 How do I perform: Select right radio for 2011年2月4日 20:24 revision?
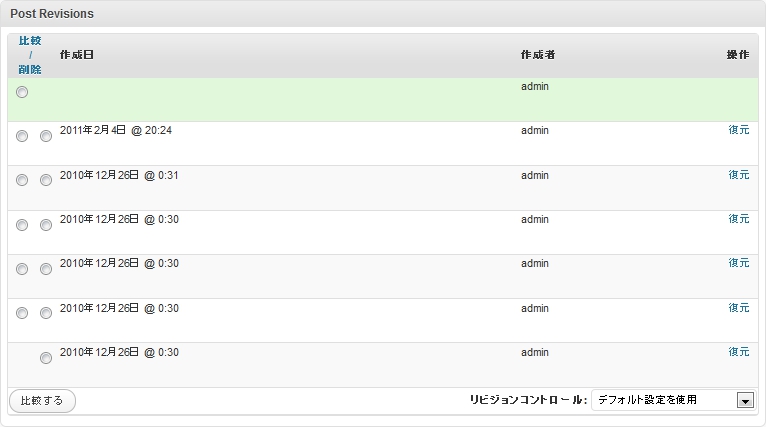click(x=46, y=136)
